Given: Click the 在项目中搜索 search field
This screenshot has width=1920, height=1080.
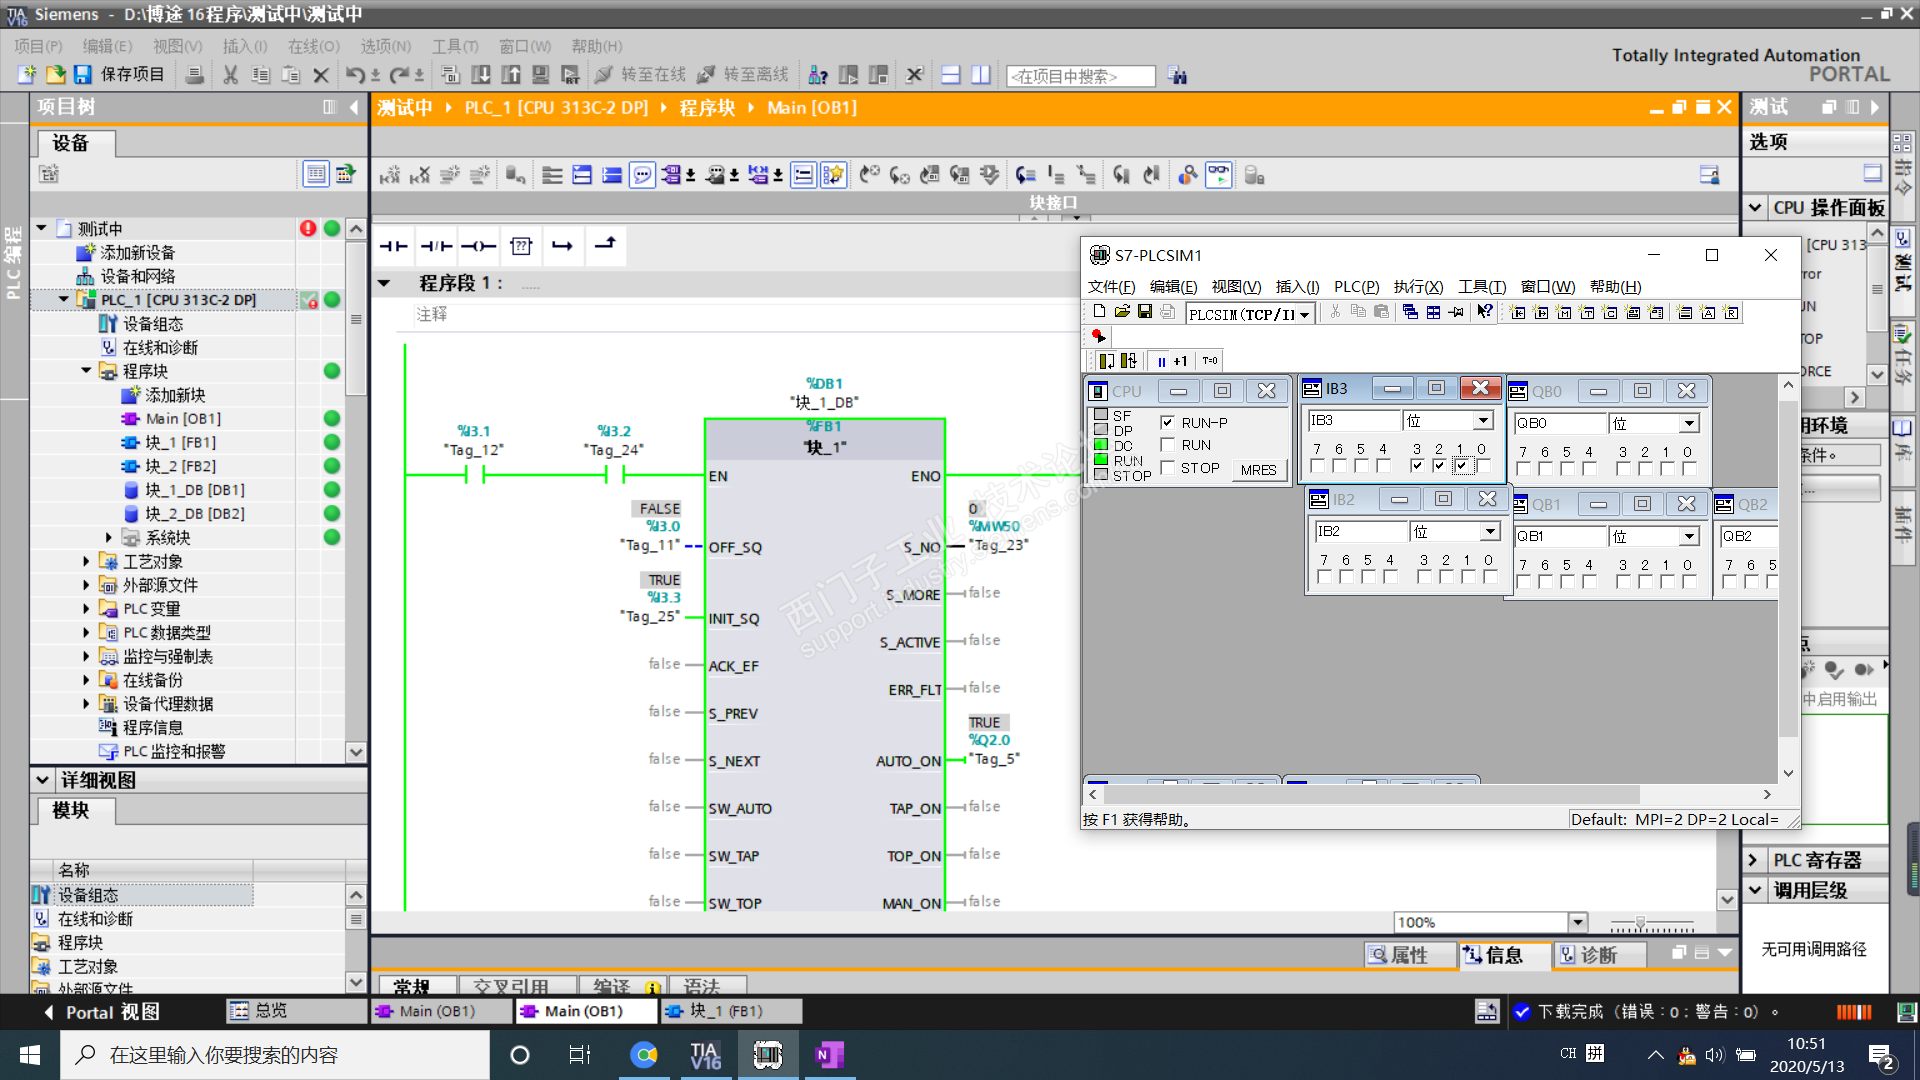Looking at the screenshot, I should click(x=1080, y=76).
